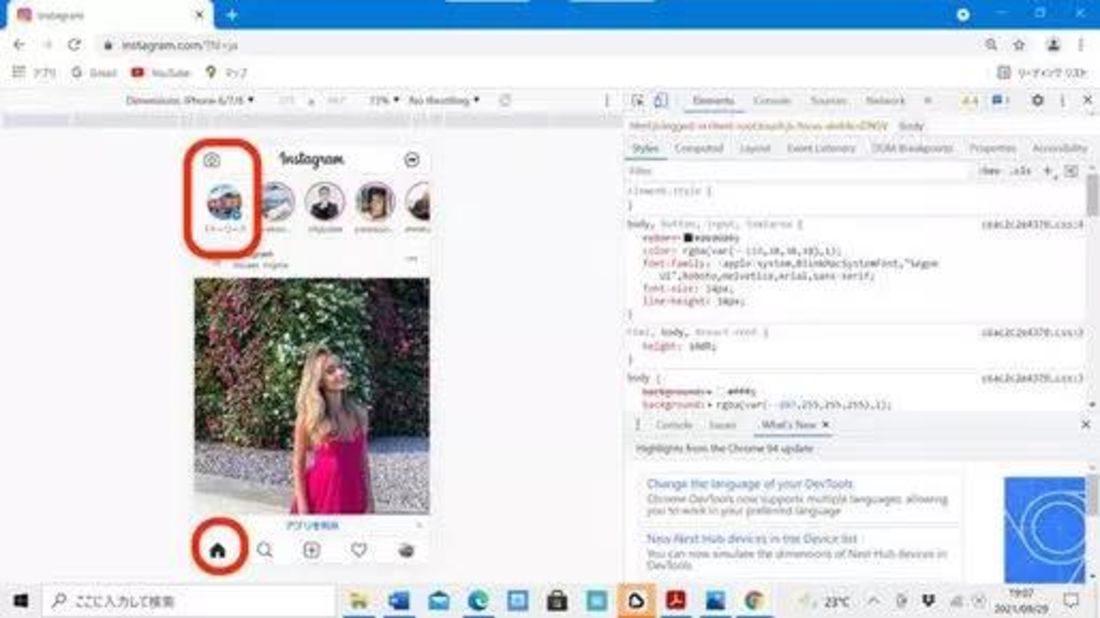Image resolution: width=1100 pixels, height=618 pixels.
Task: Open the first story with plus badge
Action: click(225, 202)
